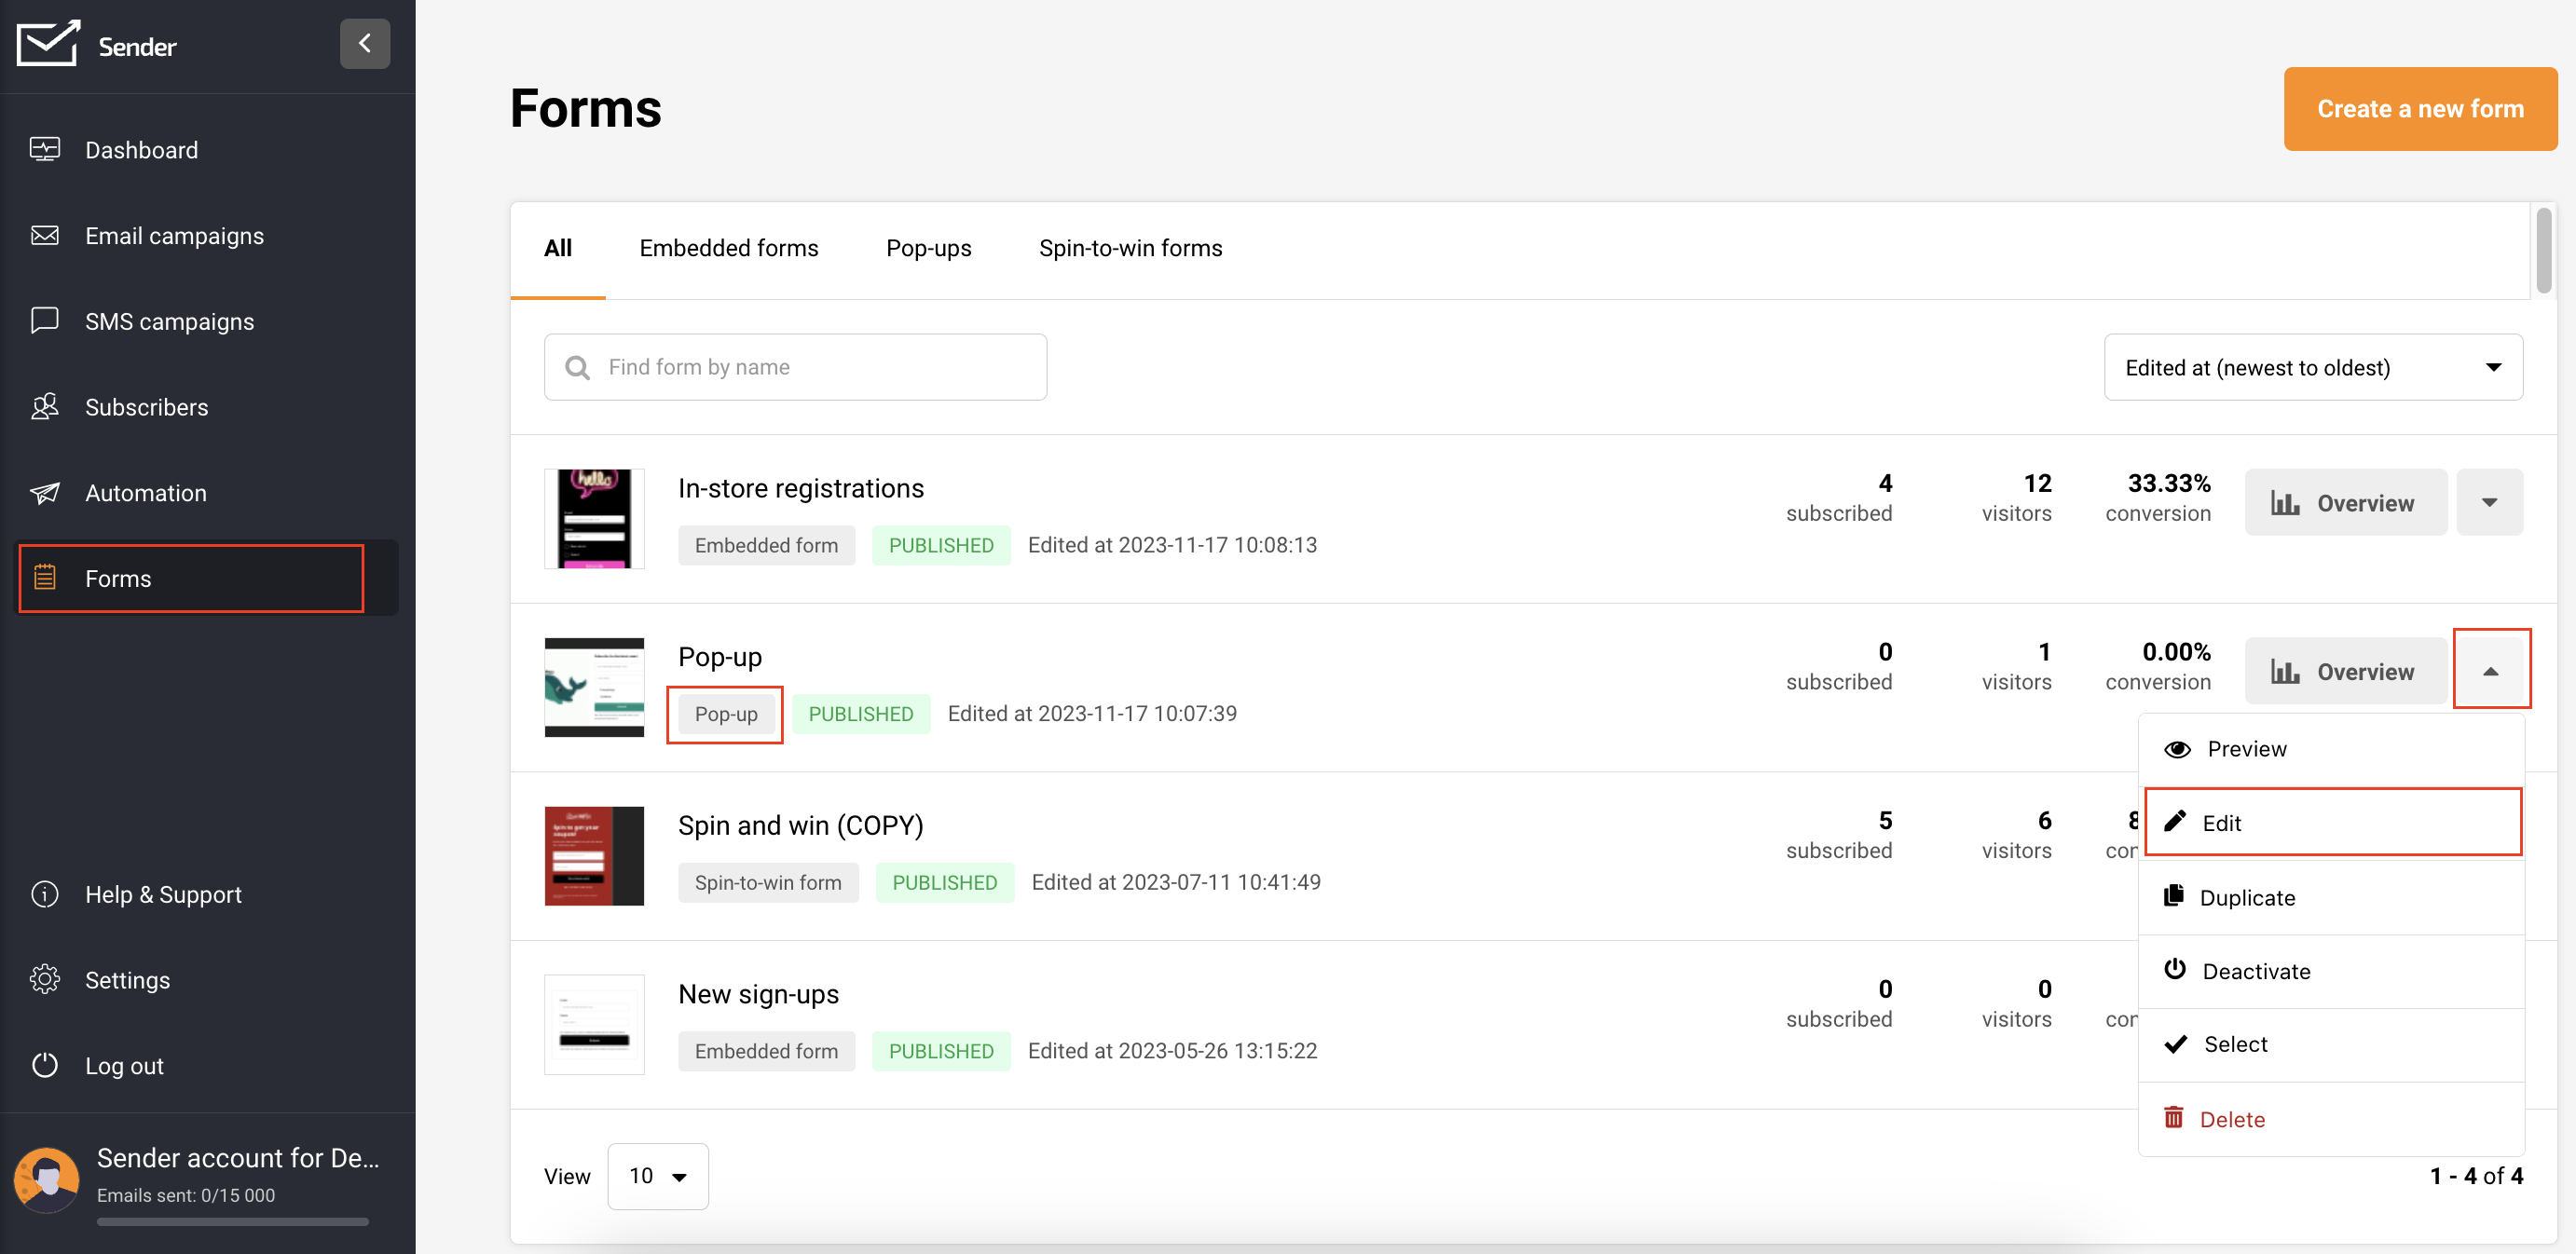Click the vertical scrollbar on forms panel
The image size is (2576, 1254).
coord(2543,250)
